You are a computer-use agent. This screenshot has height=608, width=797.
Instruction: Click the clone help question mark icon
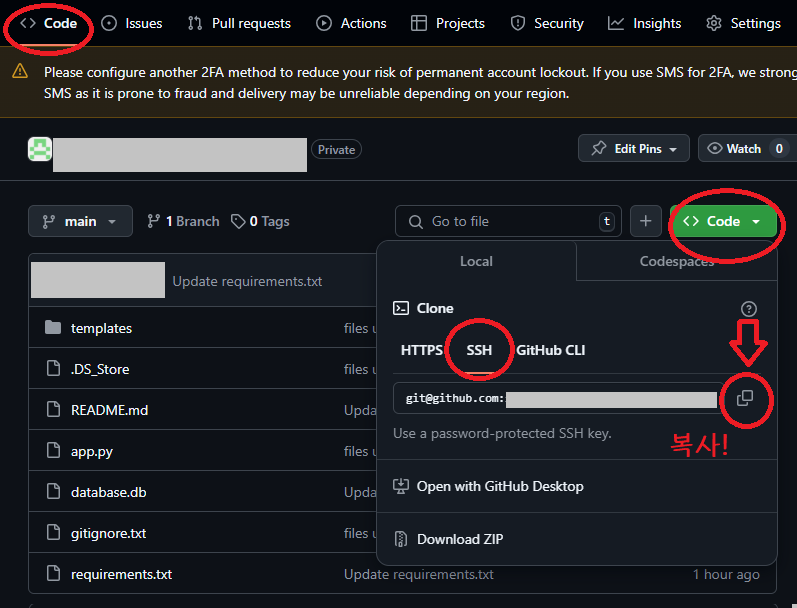pos(749,309)
